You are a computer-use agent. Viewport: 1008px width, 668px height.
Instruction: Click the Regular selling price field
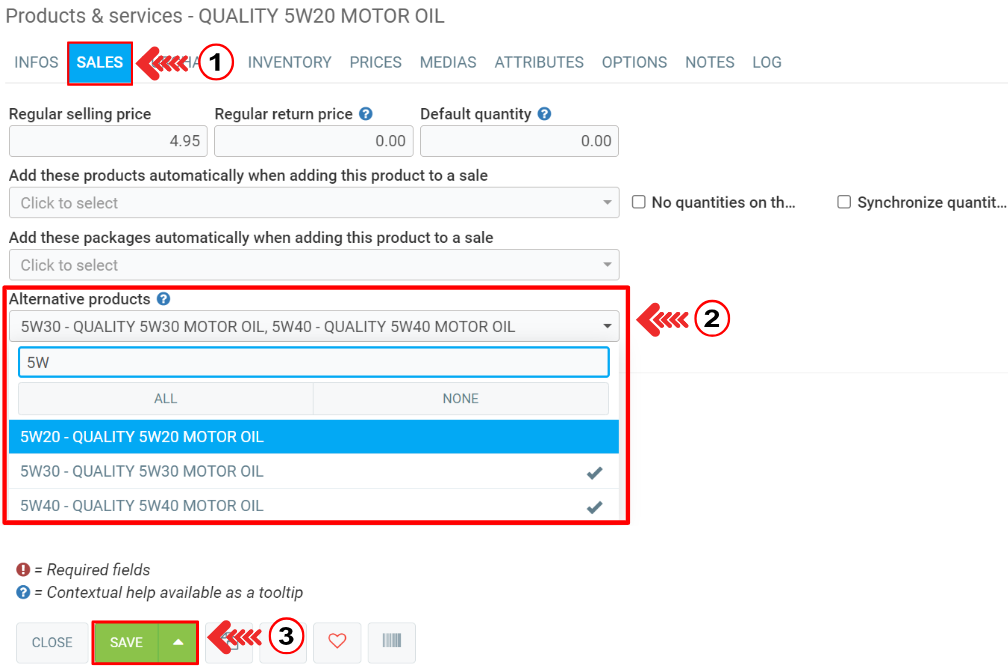107,141
